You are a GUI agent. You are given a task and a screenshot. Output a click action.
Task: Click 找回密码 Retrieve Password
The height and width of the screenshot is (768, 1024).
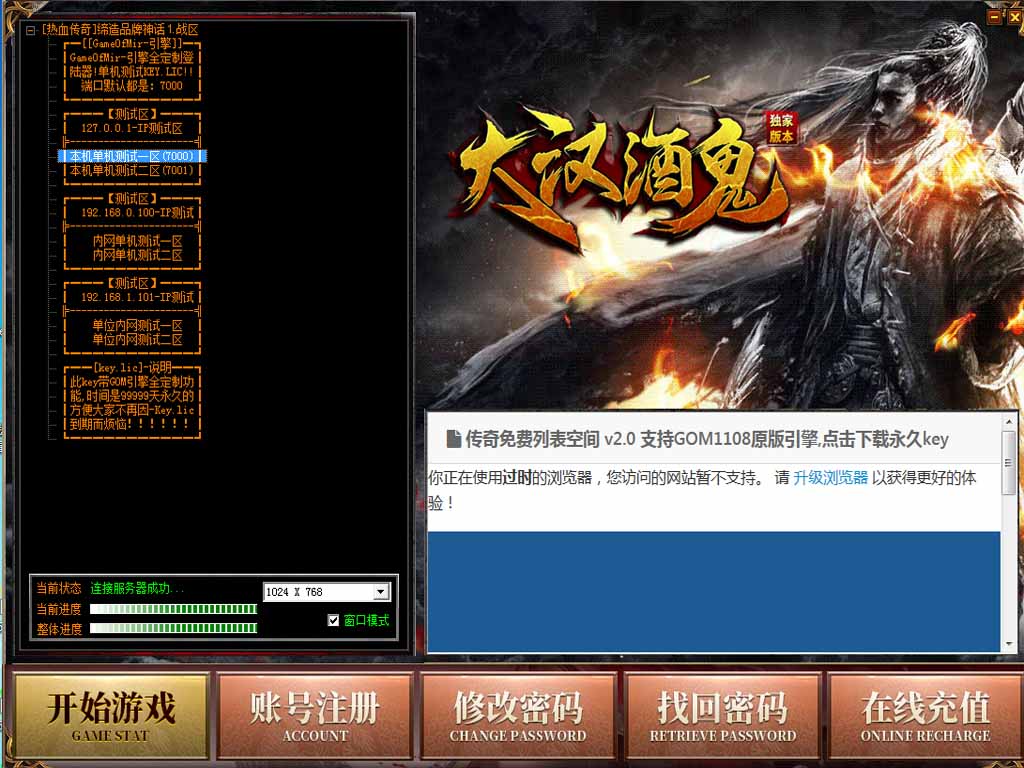tap(722, 715)
